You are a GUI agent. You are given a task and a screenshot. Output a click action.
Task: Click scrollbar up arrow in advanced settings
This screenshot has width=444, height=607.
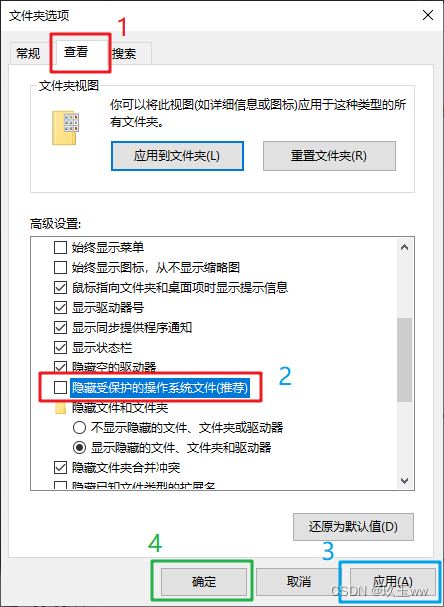point(405,247)
